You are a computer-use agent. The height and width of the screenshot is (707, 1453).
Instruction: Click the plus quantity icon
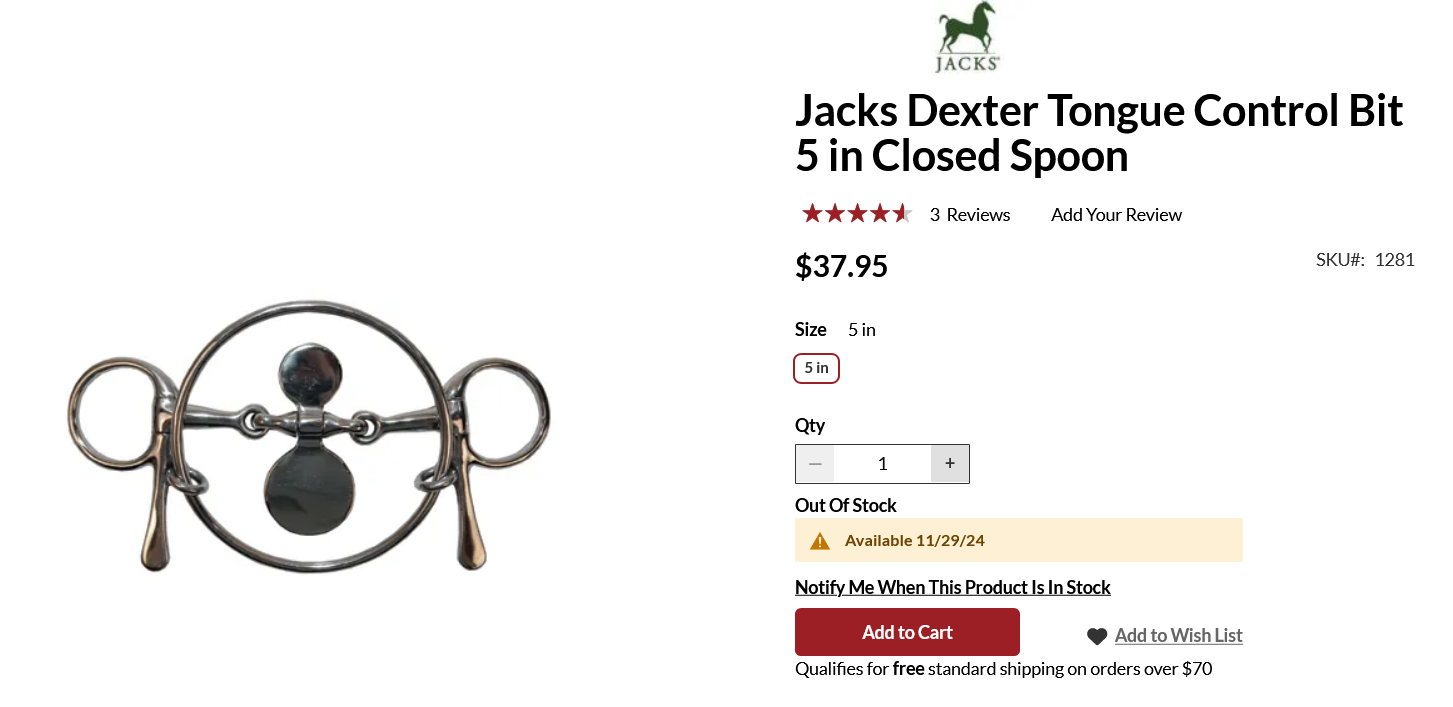coord(950,464)
